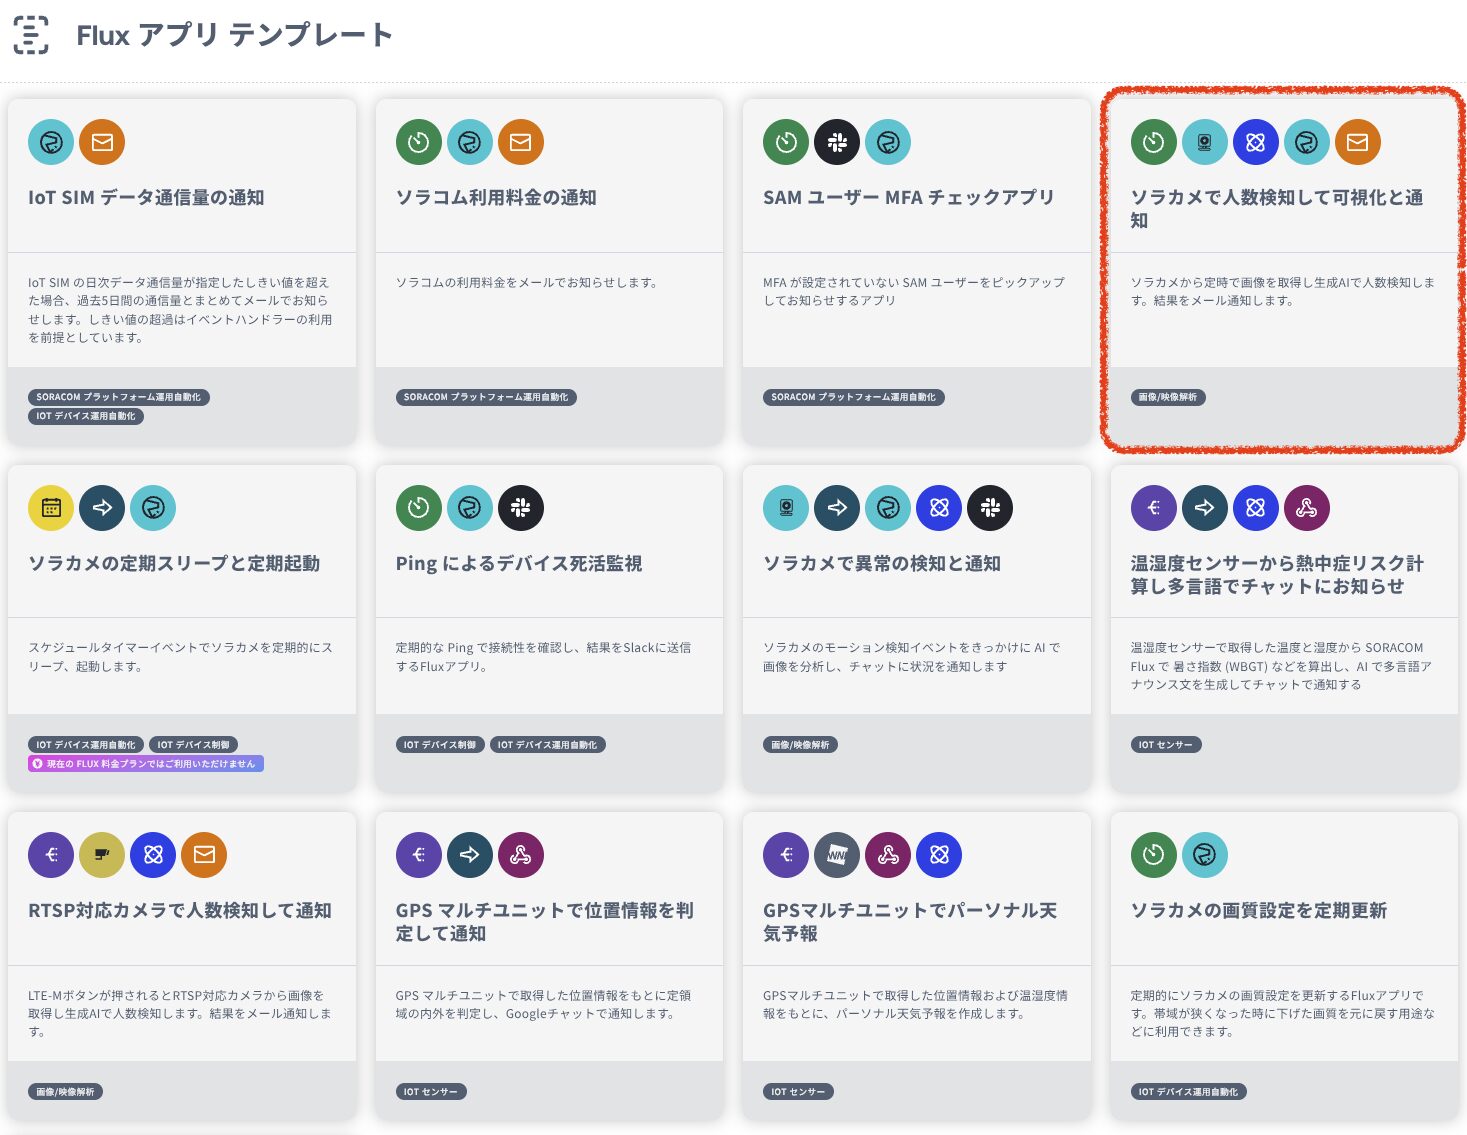The image size is (1467, 1135).
Task: Click webhook icon on 温湿度センサー heatstroke risk card
Action: pyautogui.click(x=1306, y=508)
